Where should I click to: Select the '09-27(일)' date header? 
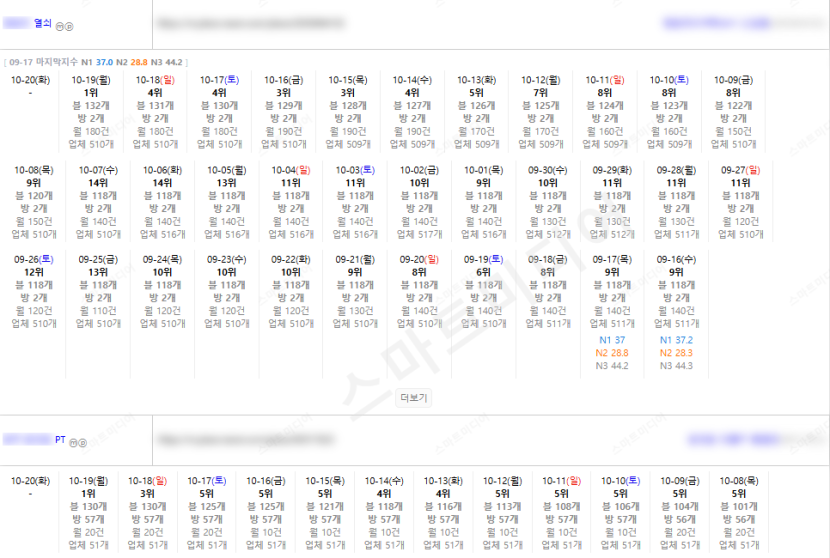(x=741, y=170)
